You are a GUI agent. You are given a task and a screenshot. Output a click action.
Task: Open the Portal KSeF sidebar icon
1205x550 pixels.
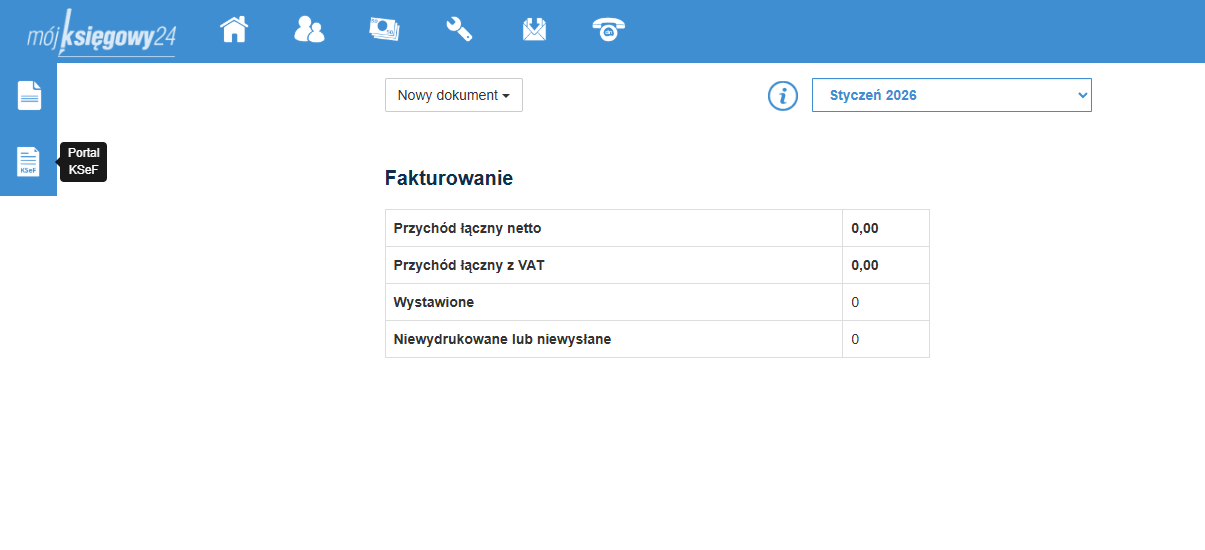pyautogui.click(x=29, y=161)
